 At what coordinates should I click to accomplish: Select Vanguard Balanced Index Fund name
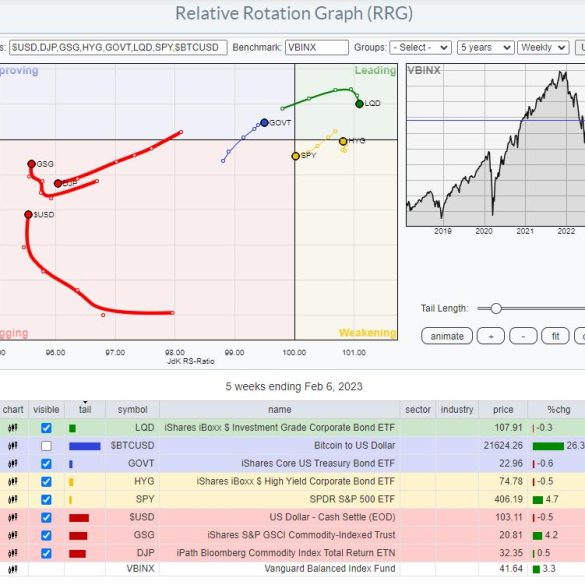coord(330,569)
